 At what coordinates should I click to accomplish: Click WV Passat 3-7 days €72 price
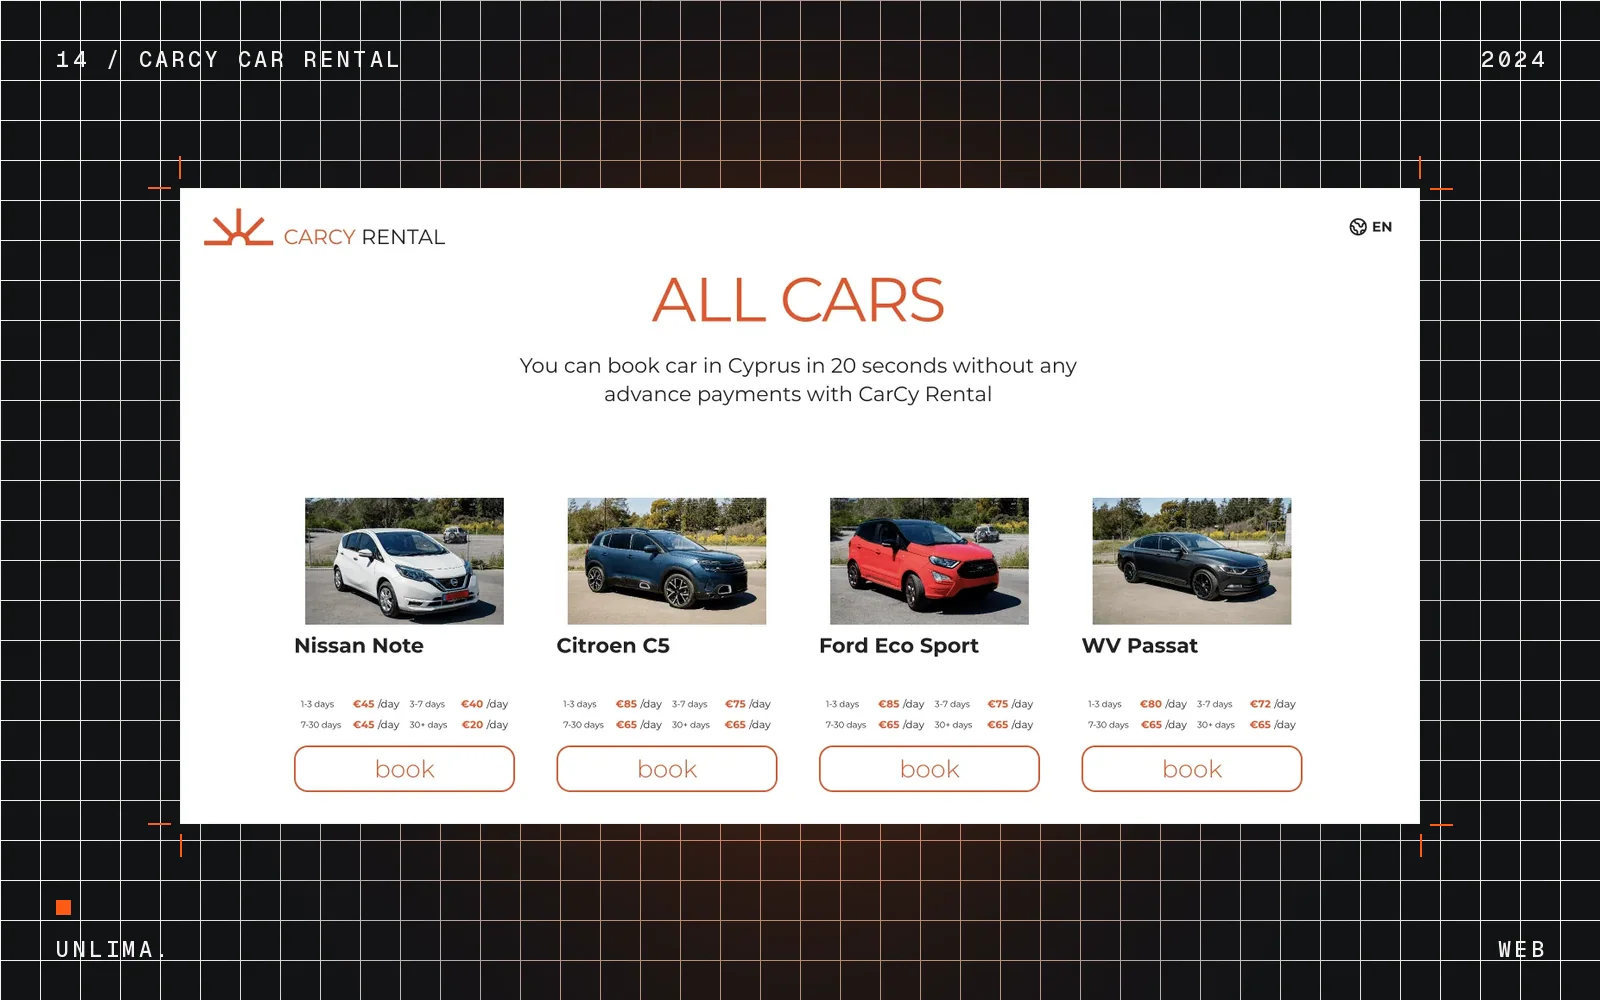point(1272,704)
